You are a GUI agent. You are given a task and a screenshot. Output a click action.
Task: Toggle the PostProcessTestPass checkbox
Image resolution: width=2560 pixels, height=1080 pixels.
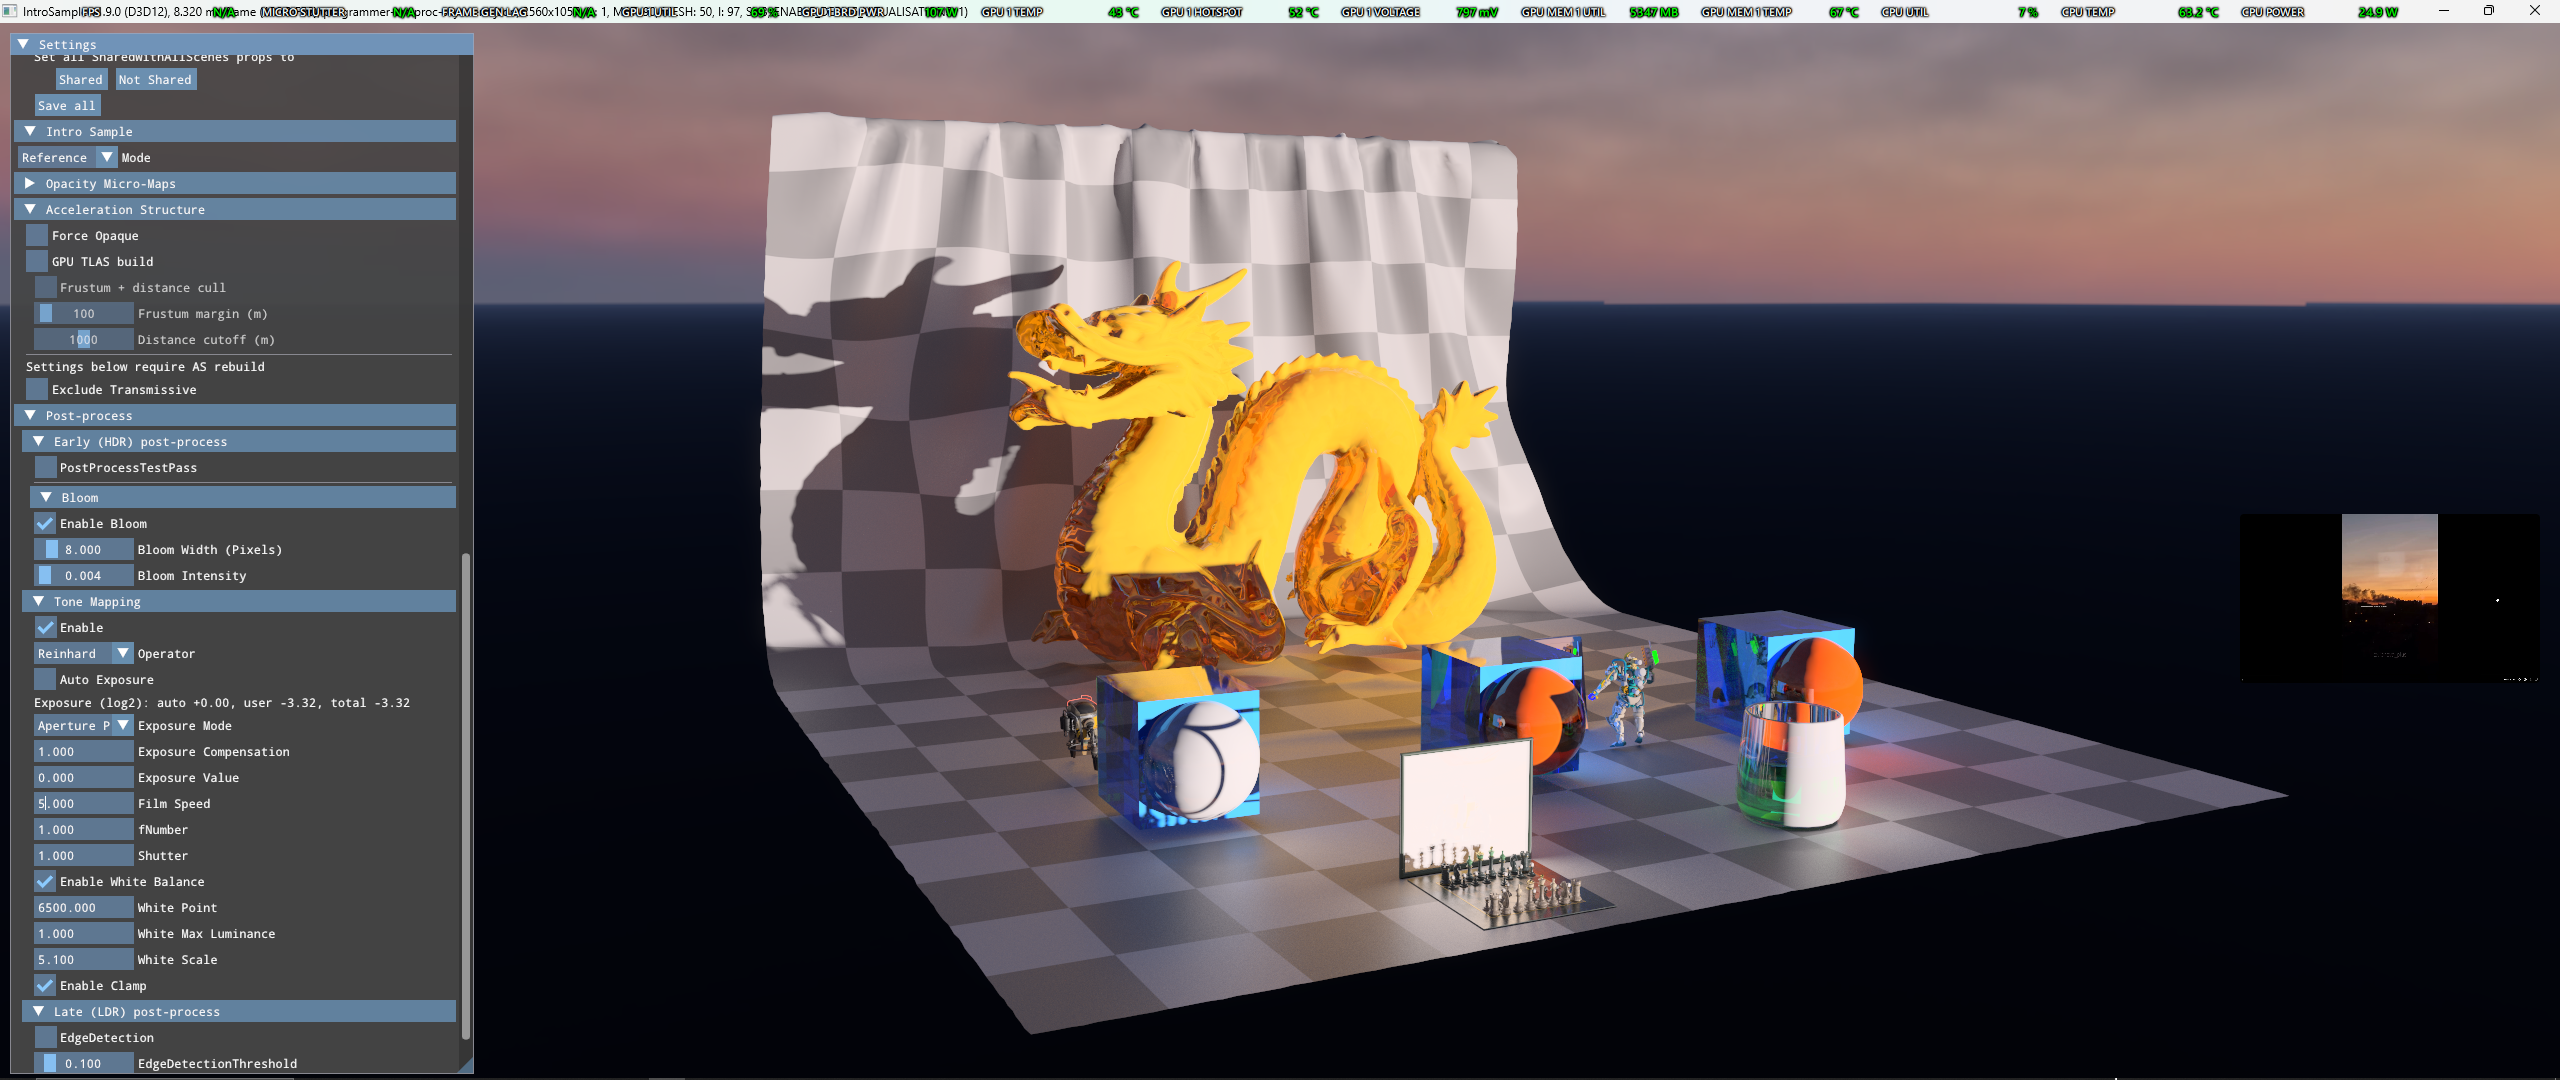coord(45,467)
